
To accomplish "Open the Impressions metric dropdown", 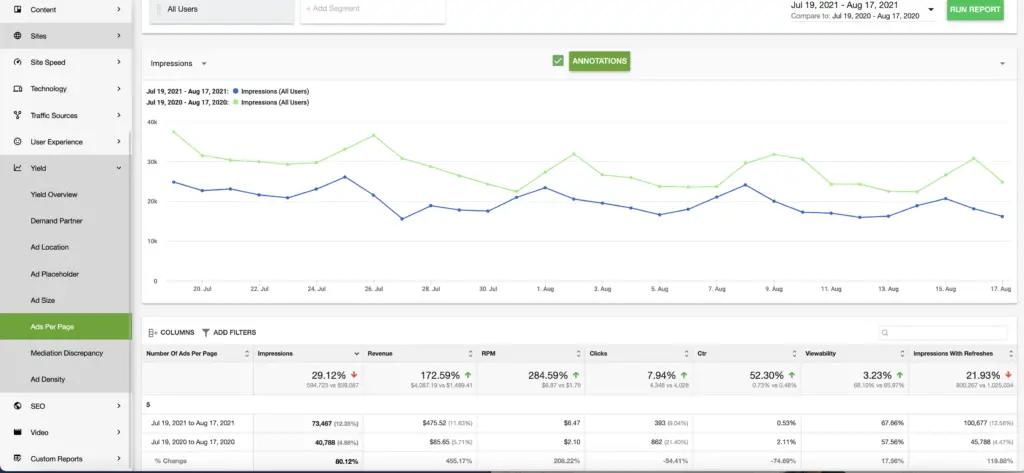I will pyautogui.click(x=178, y=63).
